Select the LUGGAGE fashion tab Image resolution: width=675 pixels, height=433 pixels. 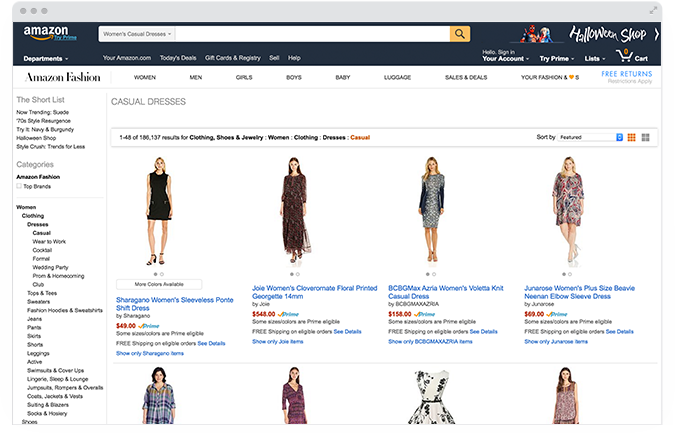(397, 77)
